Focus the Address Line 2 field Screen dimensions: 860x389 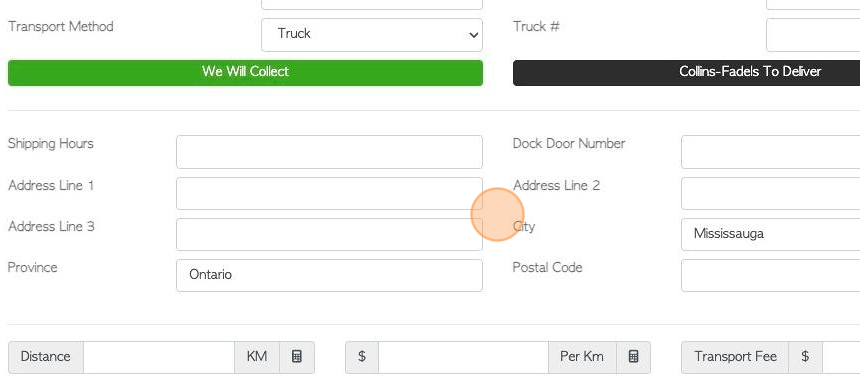point(770,193)
